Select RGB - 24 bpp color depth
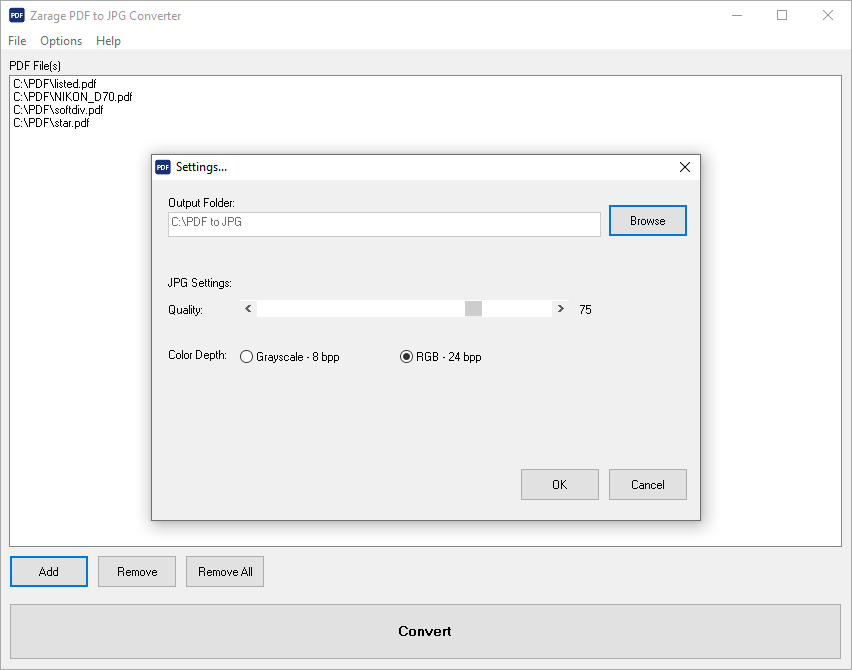The height and width of the screenshot is (670, 852). (x=441, y=356)
